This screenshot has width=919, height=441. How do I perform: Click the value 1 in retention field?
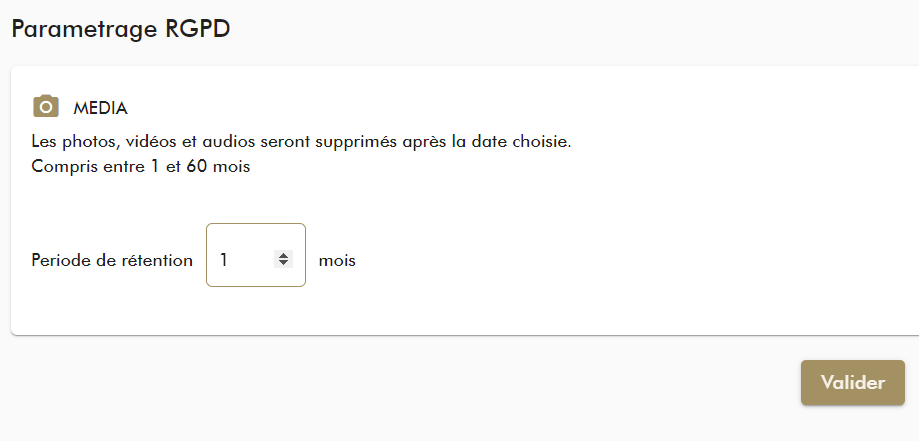click(224, 260)
